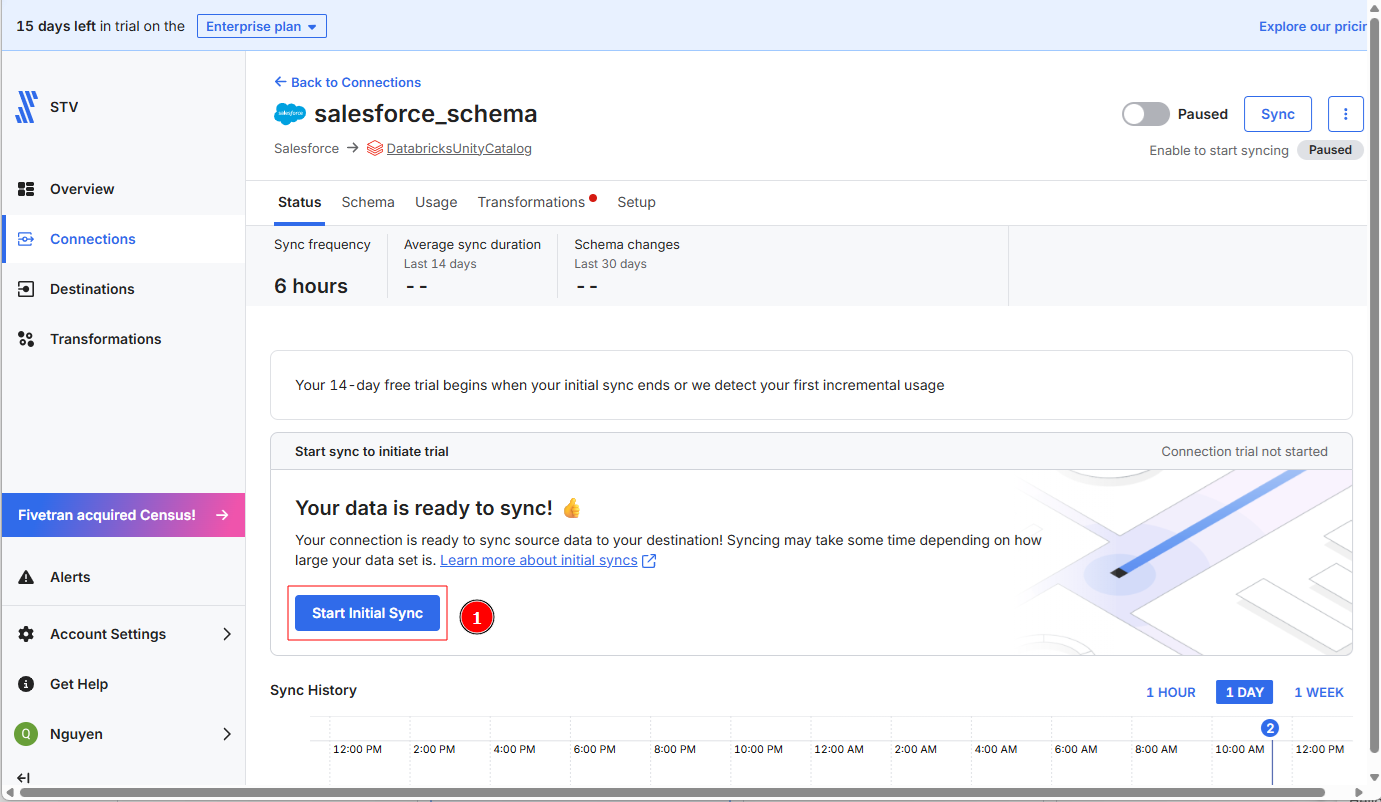The image size is (1381, 802).
Task: Switch to the Schema tab
Action: pos(368,202)
